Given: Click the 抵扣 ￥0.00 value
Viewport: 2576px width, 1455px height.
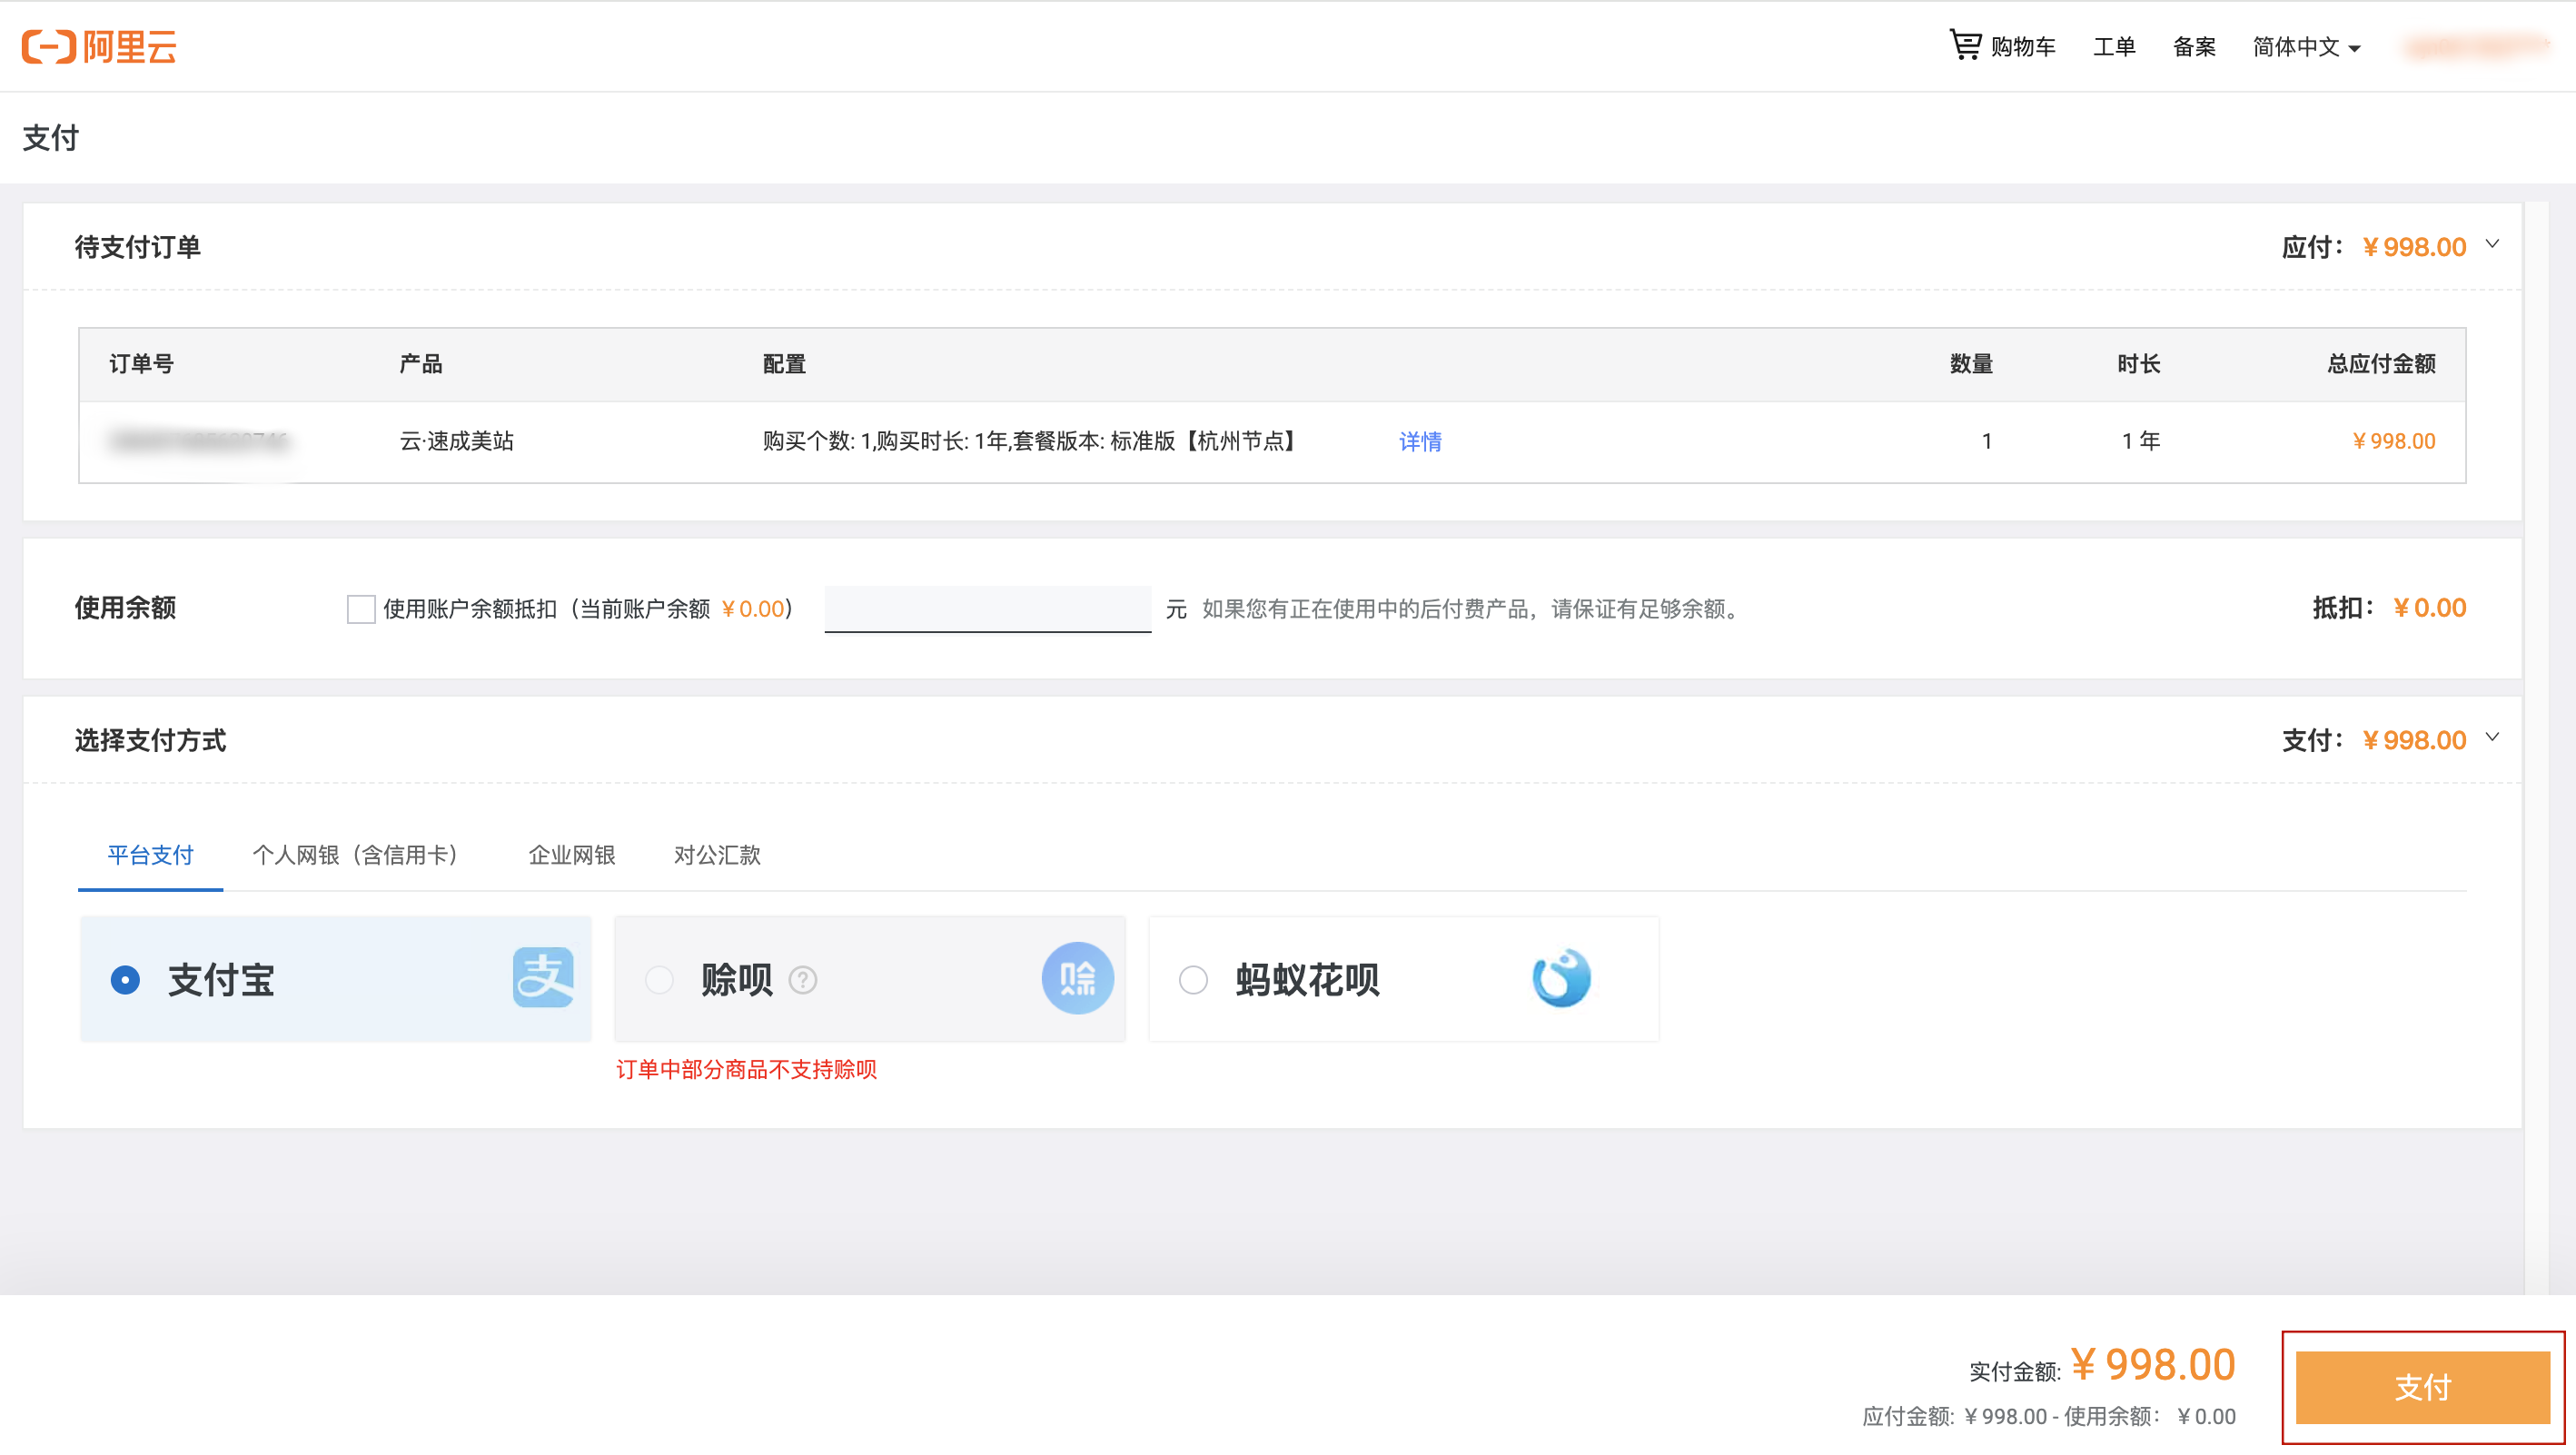Looking at the screenshot, I should point(2429,608).
